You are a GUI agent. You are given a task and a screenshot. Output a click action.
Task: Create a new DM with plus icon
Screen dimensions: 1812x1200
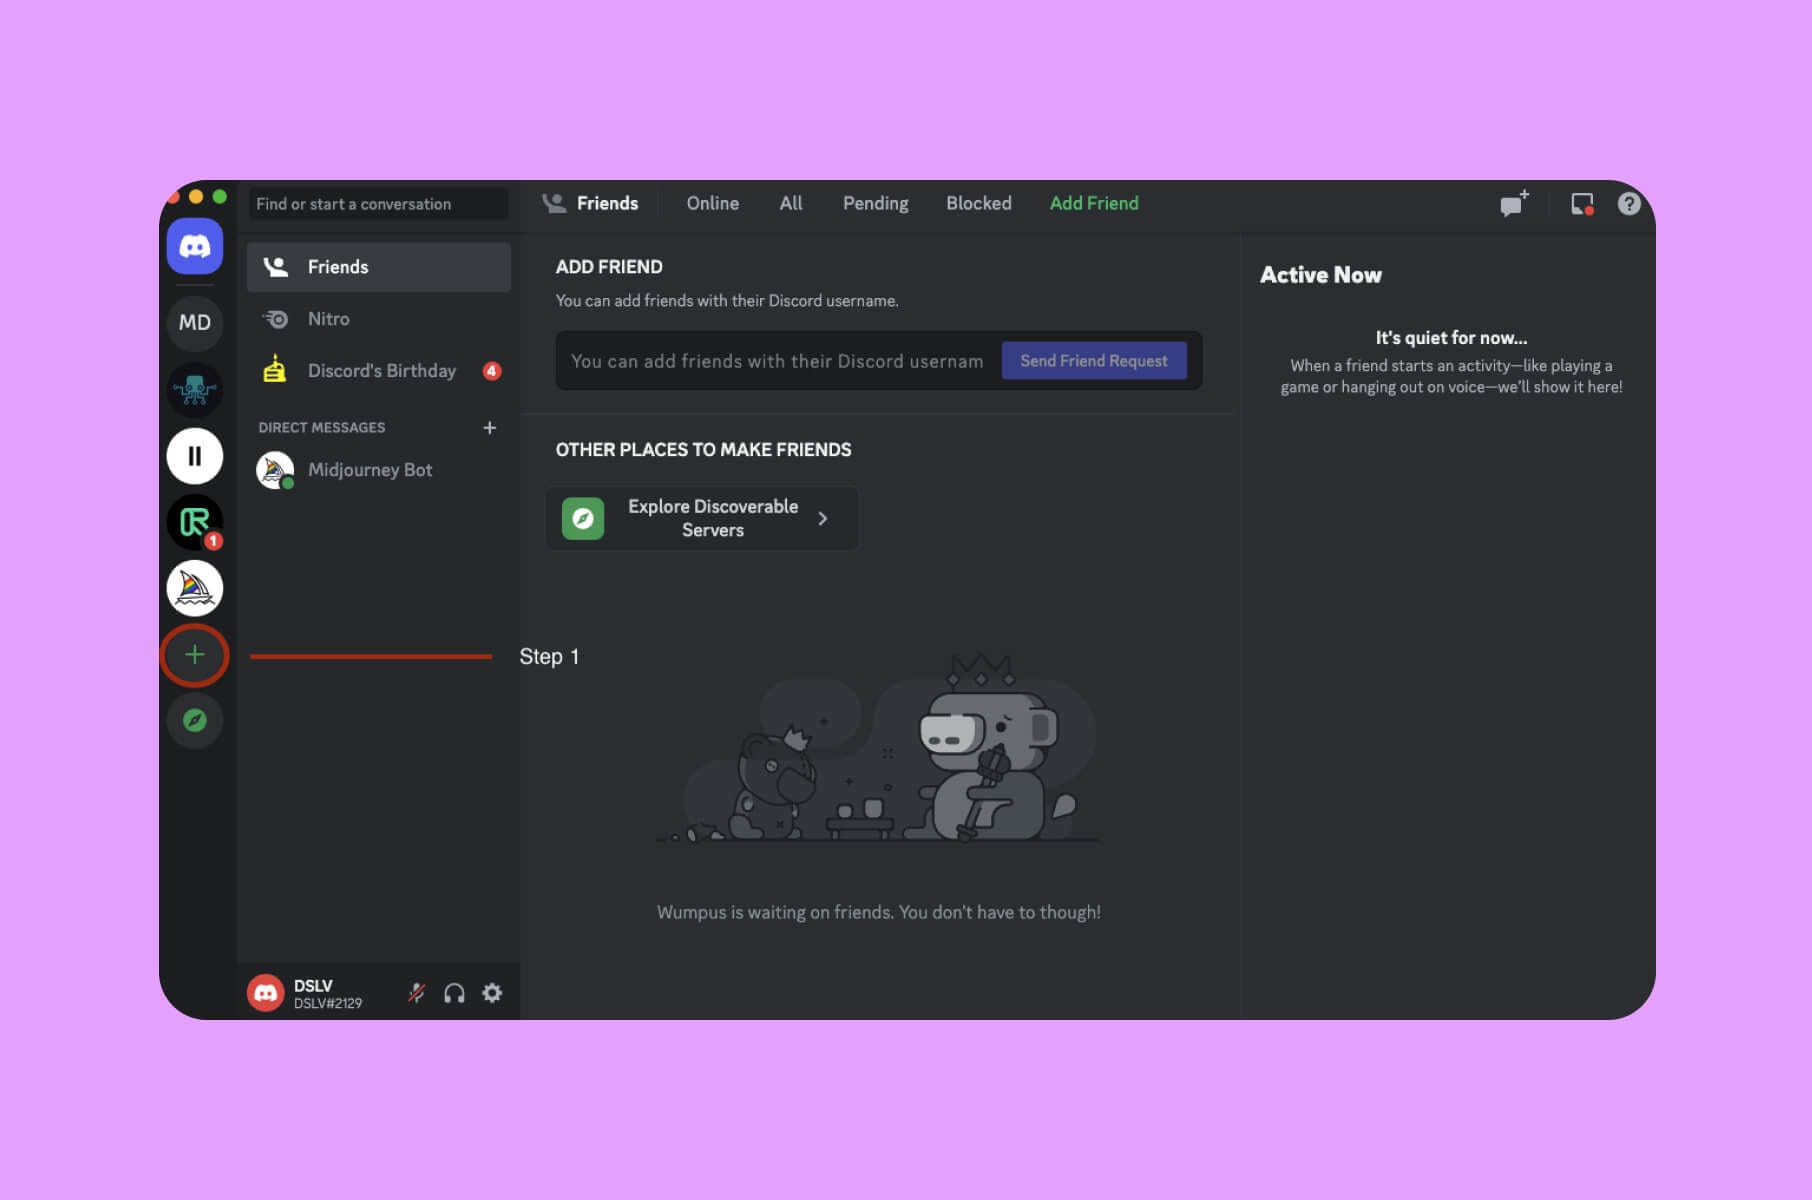pyautogui.click(x=490, y=428)
